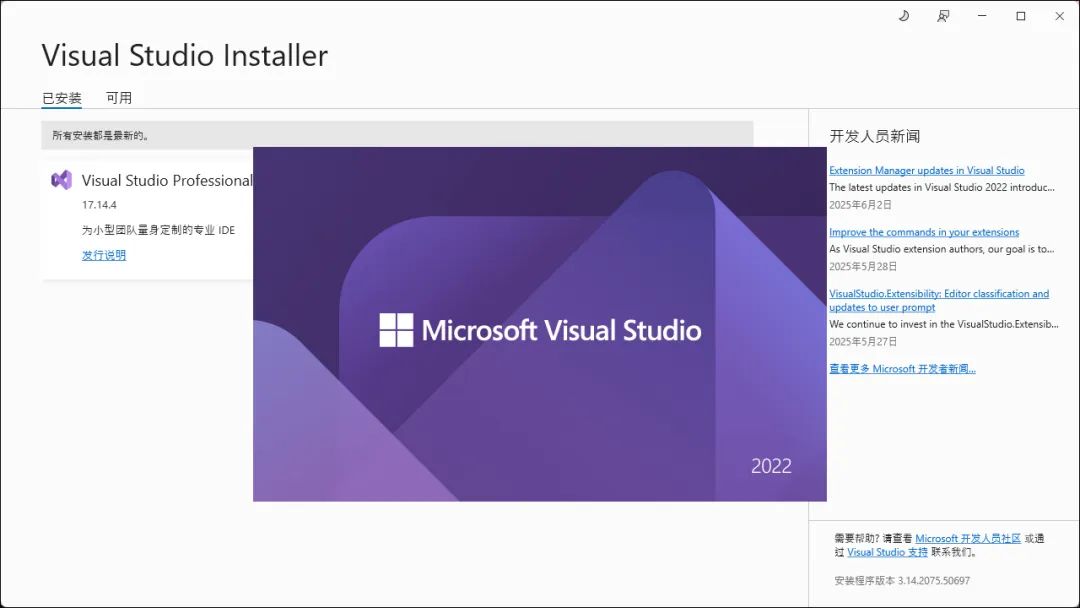Click the date 2025年5月27日
The image size is (1080, 608).
863,342
